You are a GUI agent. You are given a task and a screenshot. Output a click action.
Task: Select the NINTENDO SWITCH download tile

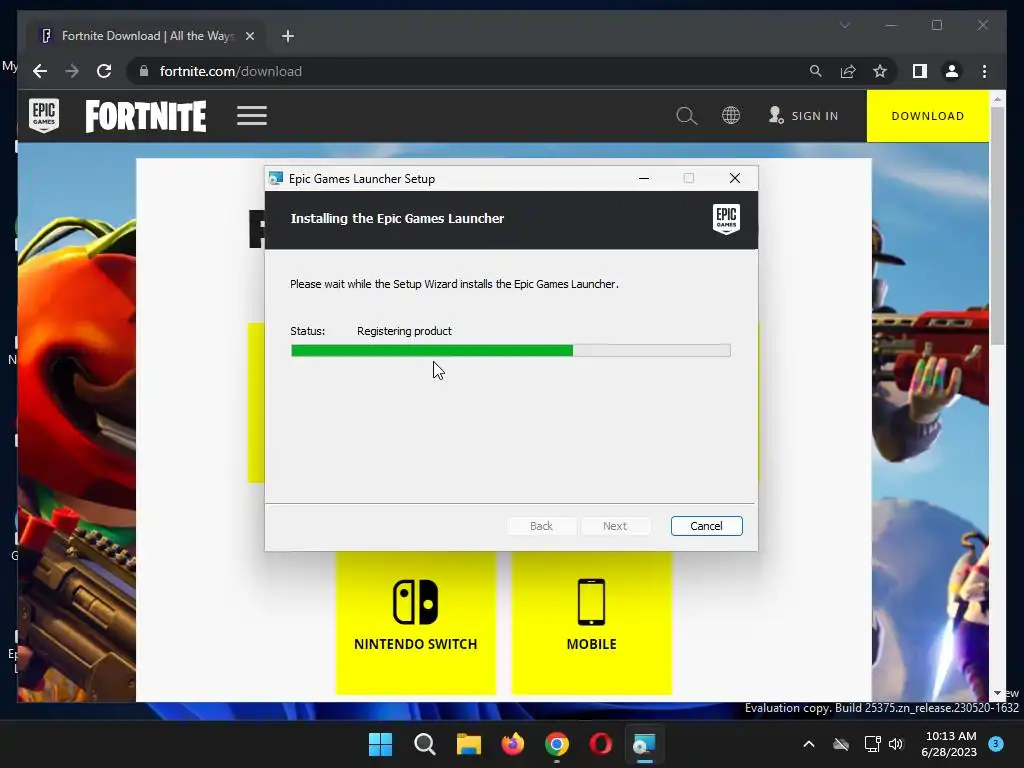tap(416, 622)
